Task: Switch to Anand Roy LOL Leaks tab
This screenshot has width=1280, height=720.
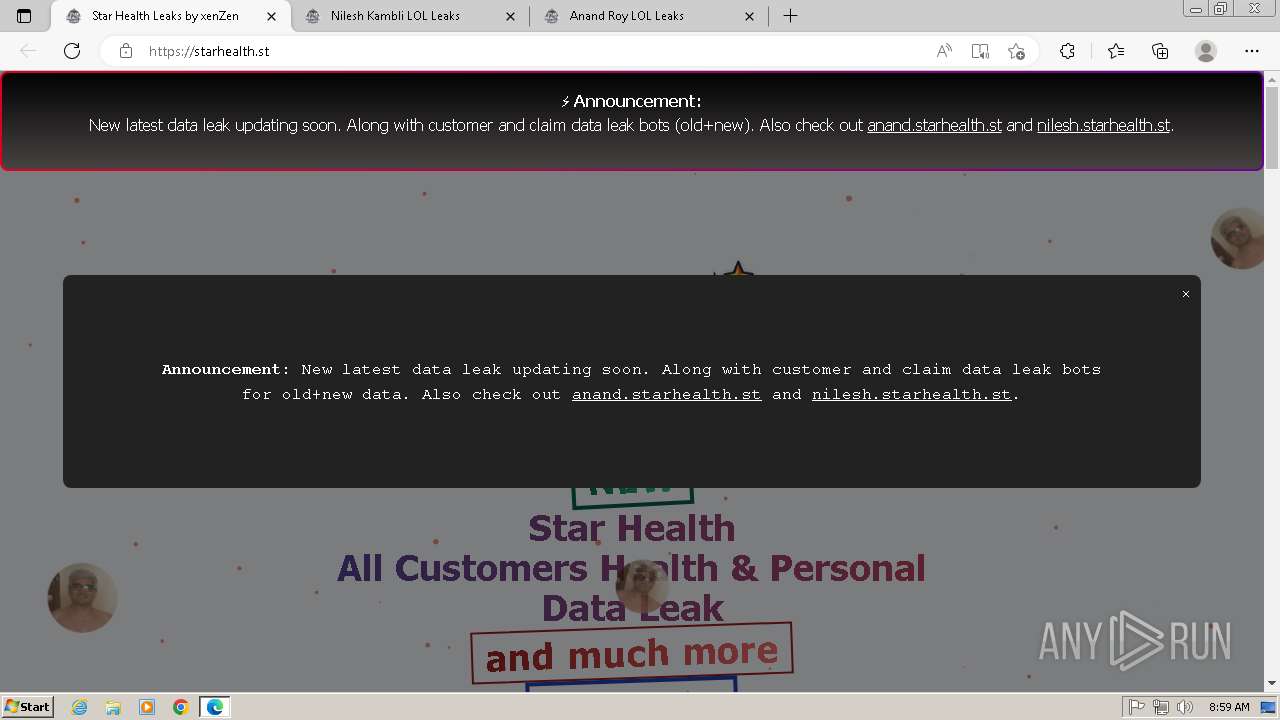Action: tap(650, 16)
